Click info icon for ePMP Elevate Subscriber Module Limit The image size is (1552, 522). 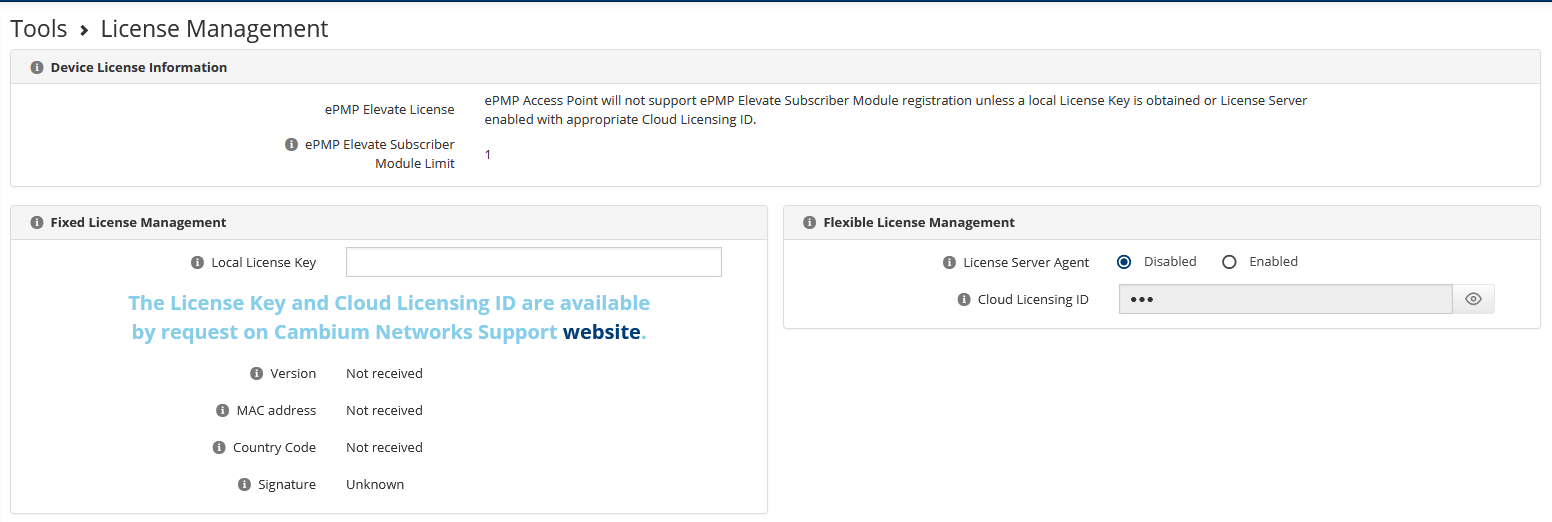click(291, 145)
